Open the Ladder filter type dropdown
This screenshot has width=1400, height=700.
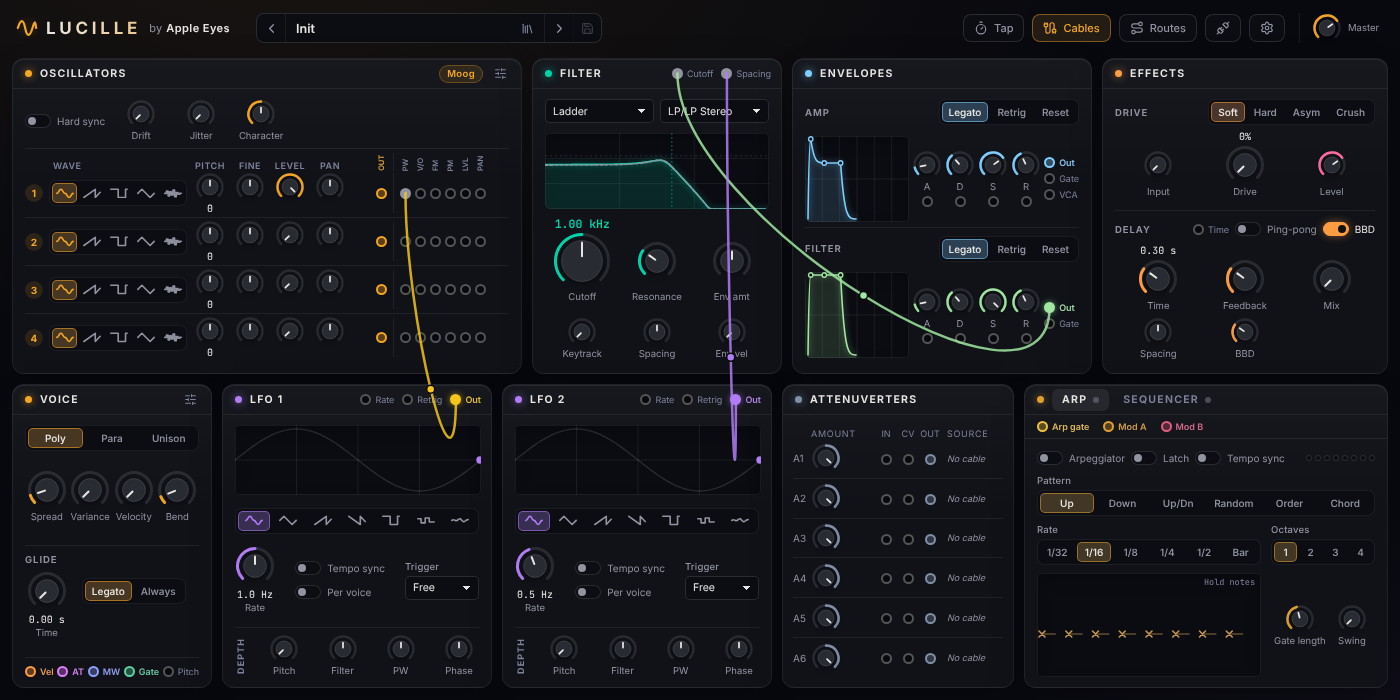(599, 111)
